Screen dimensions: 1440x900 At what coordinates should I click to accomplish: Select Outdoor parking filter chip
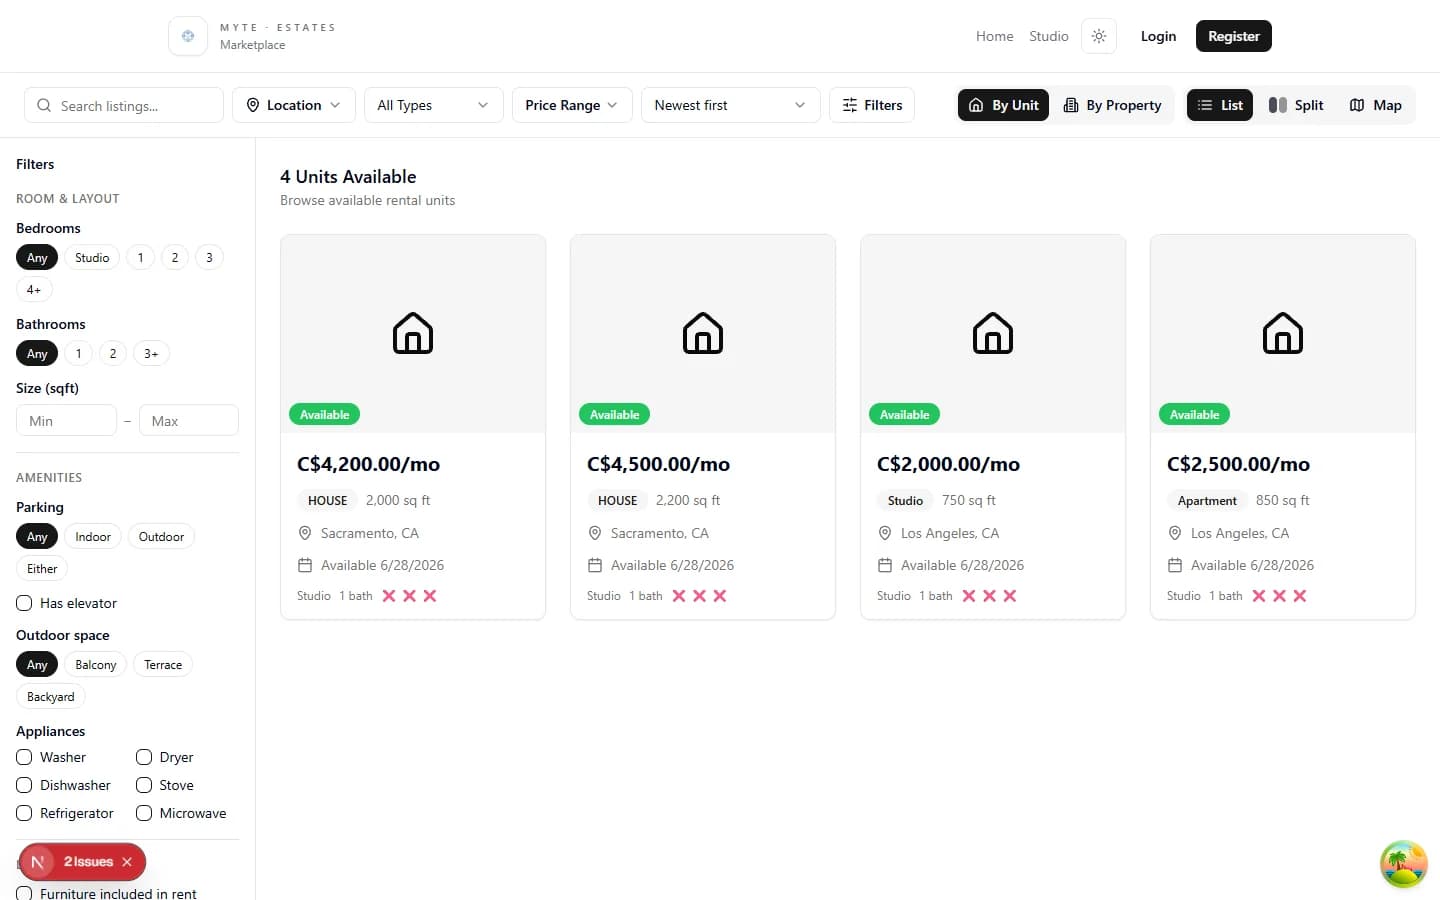click(161, 537)
